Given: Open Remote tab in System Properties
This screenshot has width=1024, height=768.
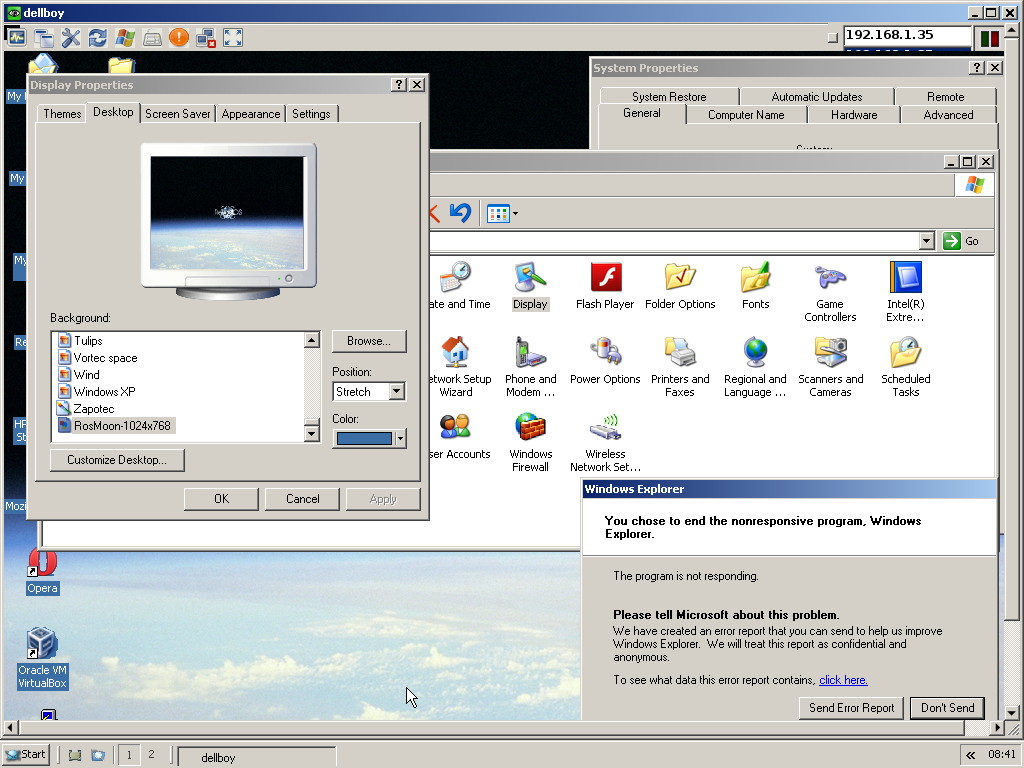Looking at the screenshot, I should 945,97.
